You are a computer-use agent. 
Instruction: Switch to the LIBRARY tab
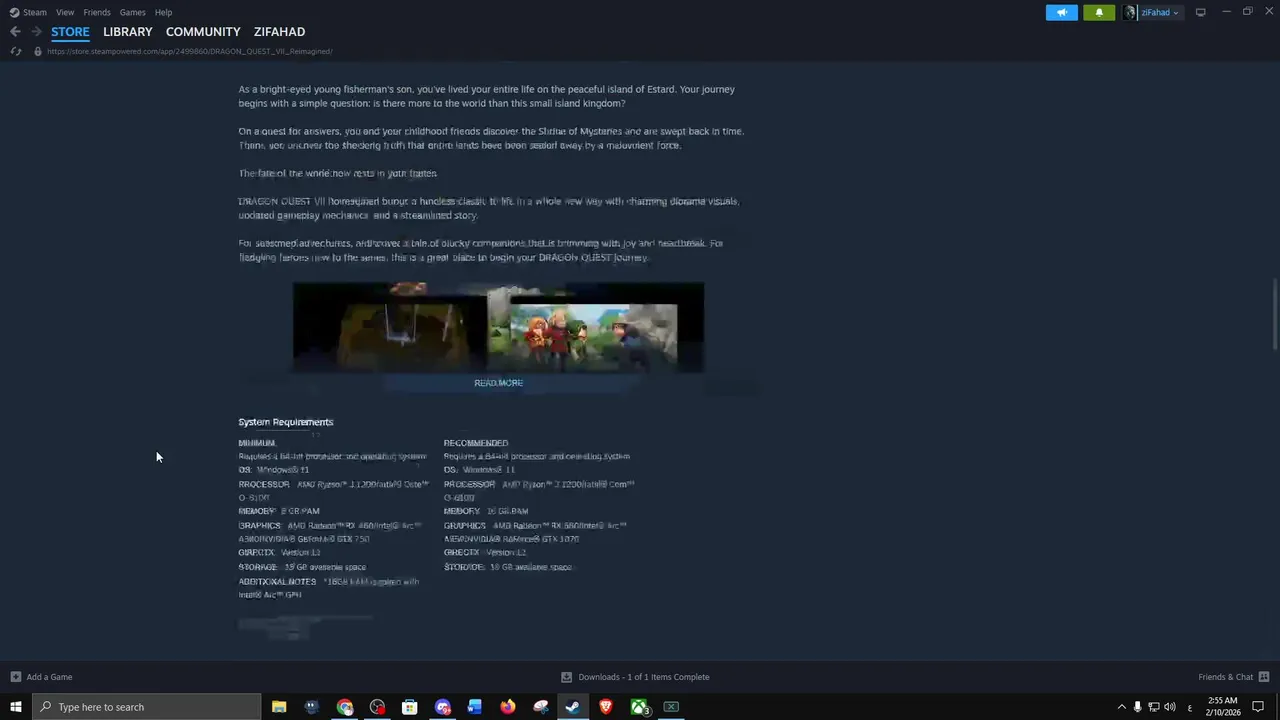128,32
